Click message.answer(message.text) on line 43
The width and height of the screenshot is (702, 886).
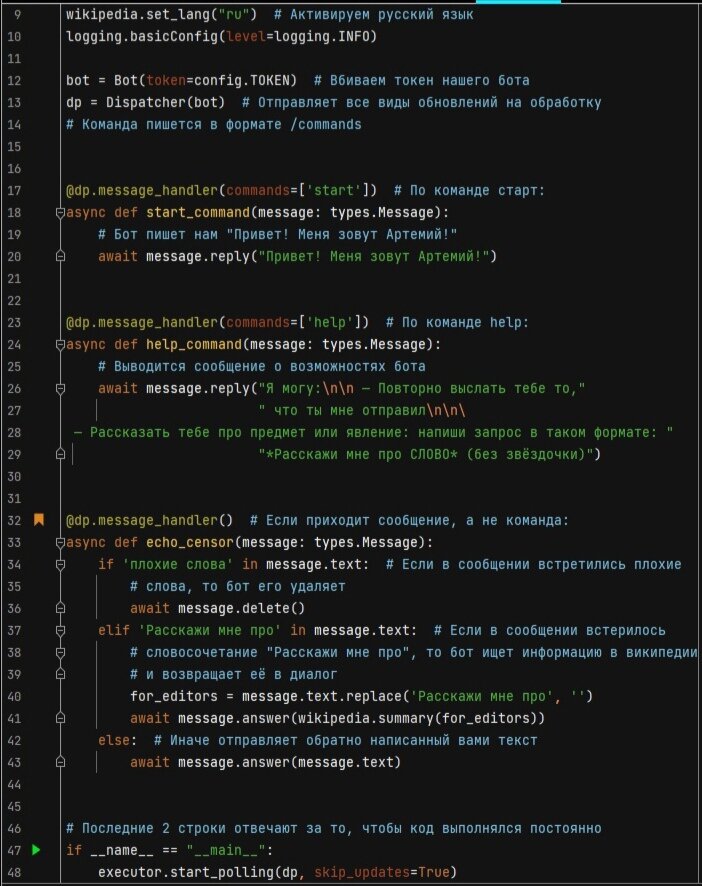289,763
